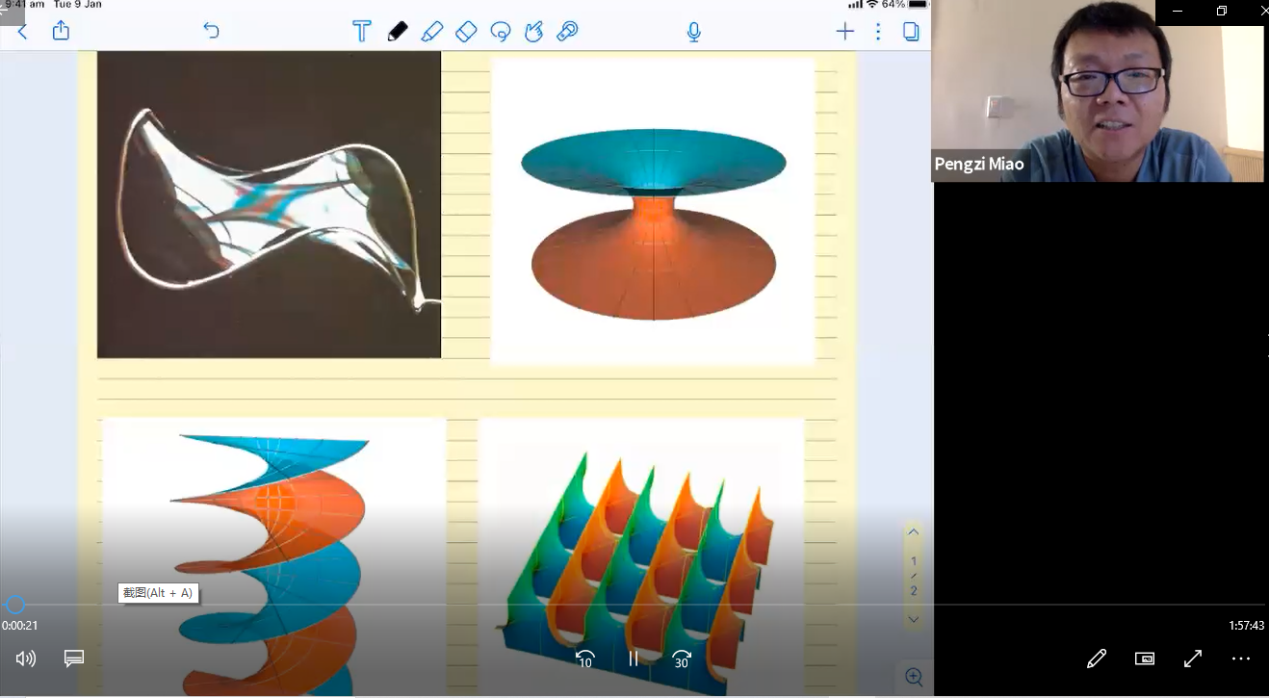
Task: Start audio recording with microphone icon
Action: pos(694,32)
